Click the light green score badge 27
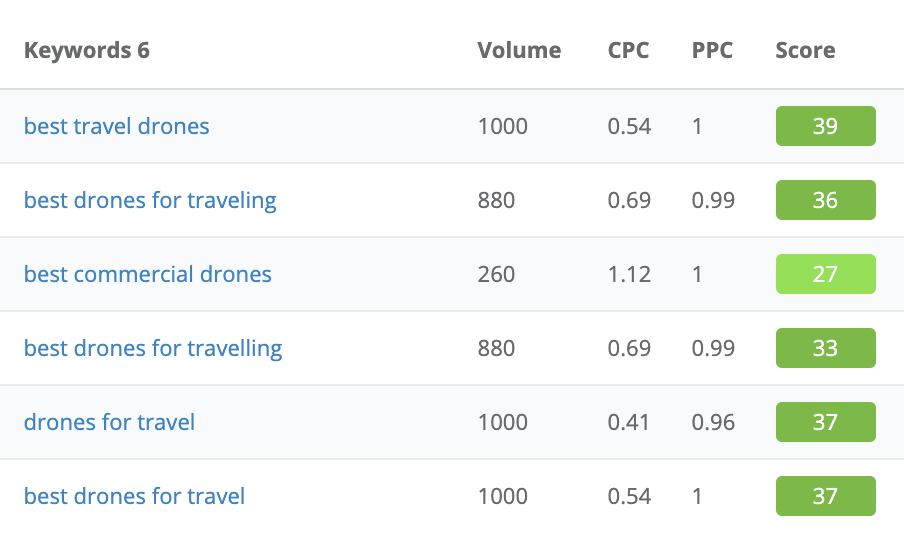Viewport: 904px width, 534px height. coord(825,274)
